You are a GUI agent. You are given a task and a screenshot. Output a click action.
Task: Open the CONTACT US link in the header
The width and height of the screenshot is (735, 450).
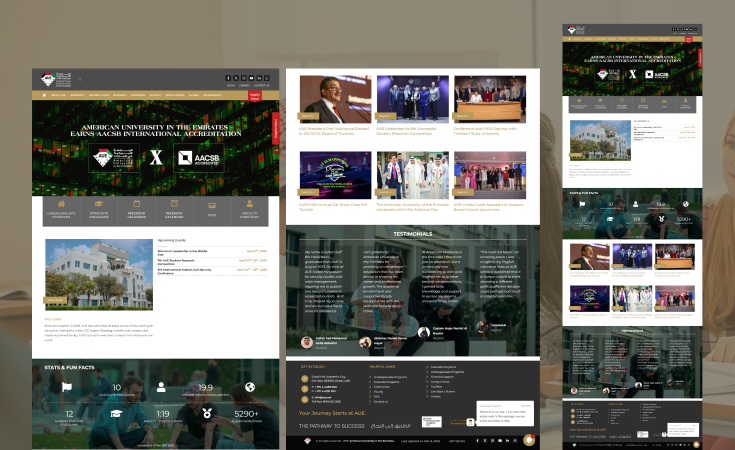pos(262,85)
